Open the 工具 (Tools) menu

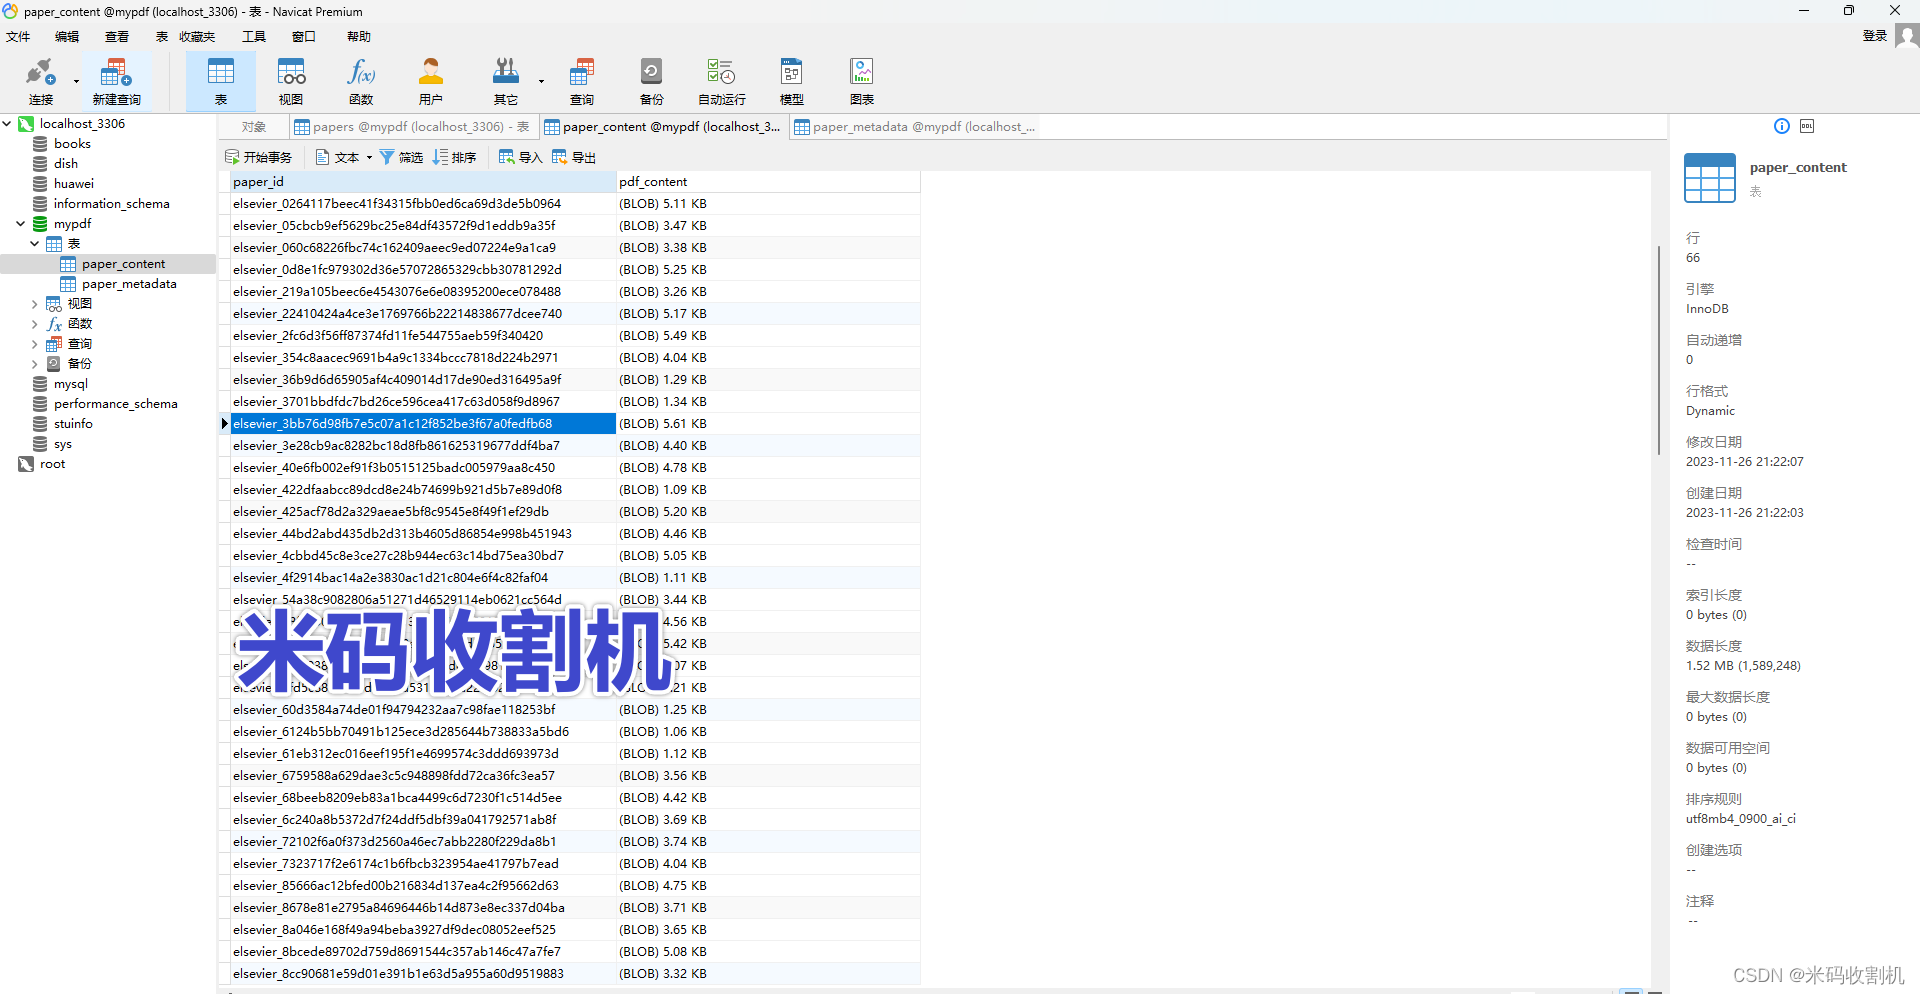click(x=254, y=37)
